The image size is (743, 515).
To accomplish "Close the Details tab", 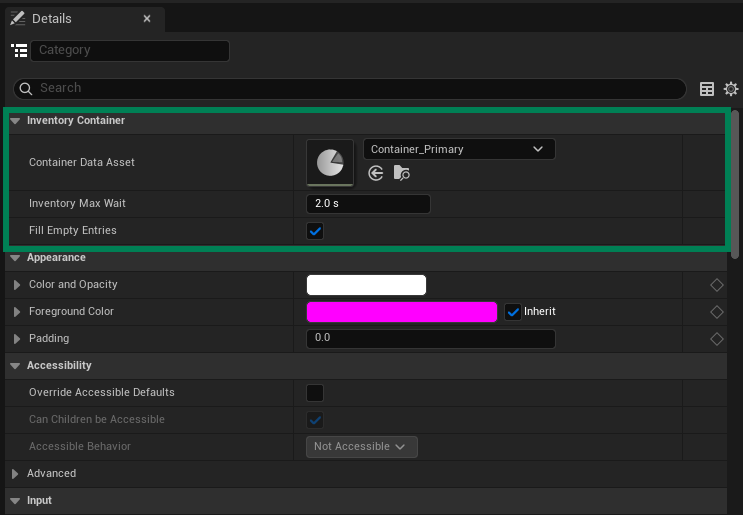I will (147, 18).
